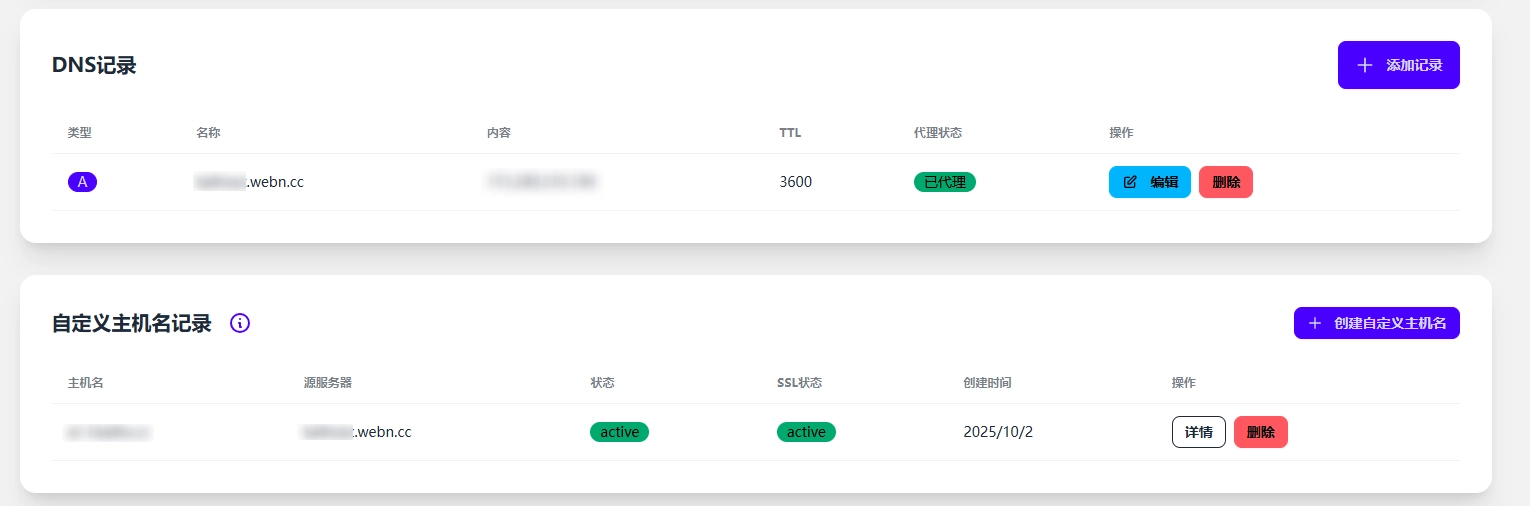Click the info icon beside 自定义主机名记录
The height and width of the screenshot is (506, 1530).
pos(240,323)
